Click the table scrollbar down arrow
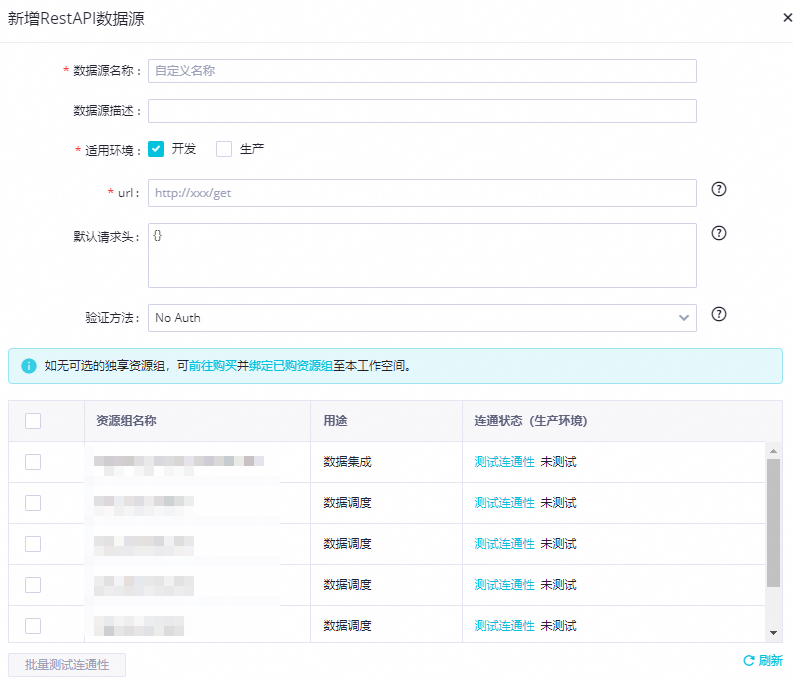Screen dimensions: 793x684 [x=773, y=632]
